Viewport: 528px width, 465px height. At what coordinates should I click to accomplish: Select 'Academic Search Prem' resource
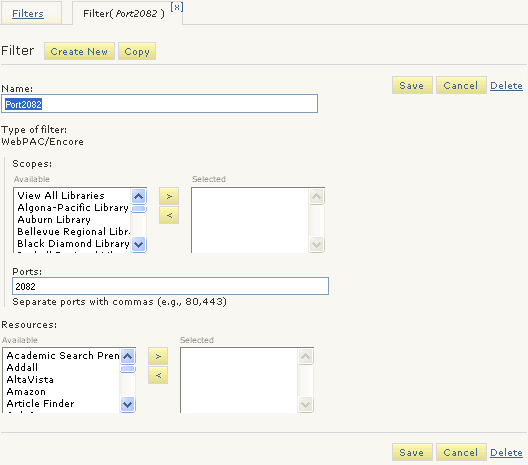point(62,356)
